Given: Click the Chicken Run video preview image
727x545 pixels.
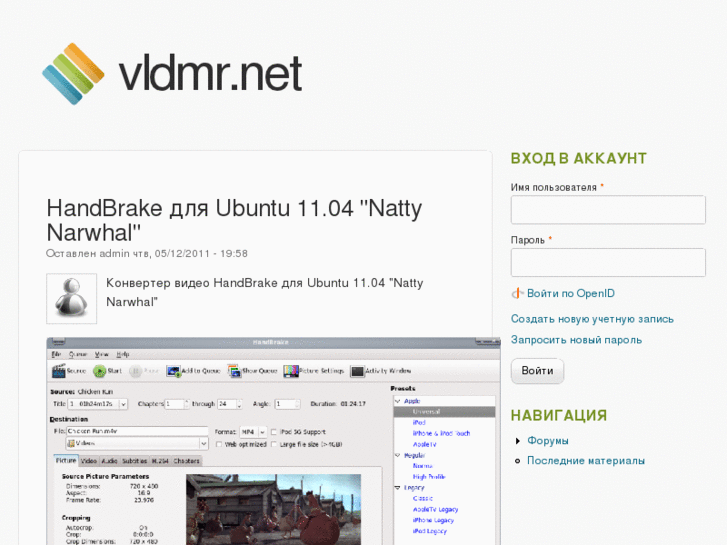Looking at the screenshot, I should tap(274, 509).
